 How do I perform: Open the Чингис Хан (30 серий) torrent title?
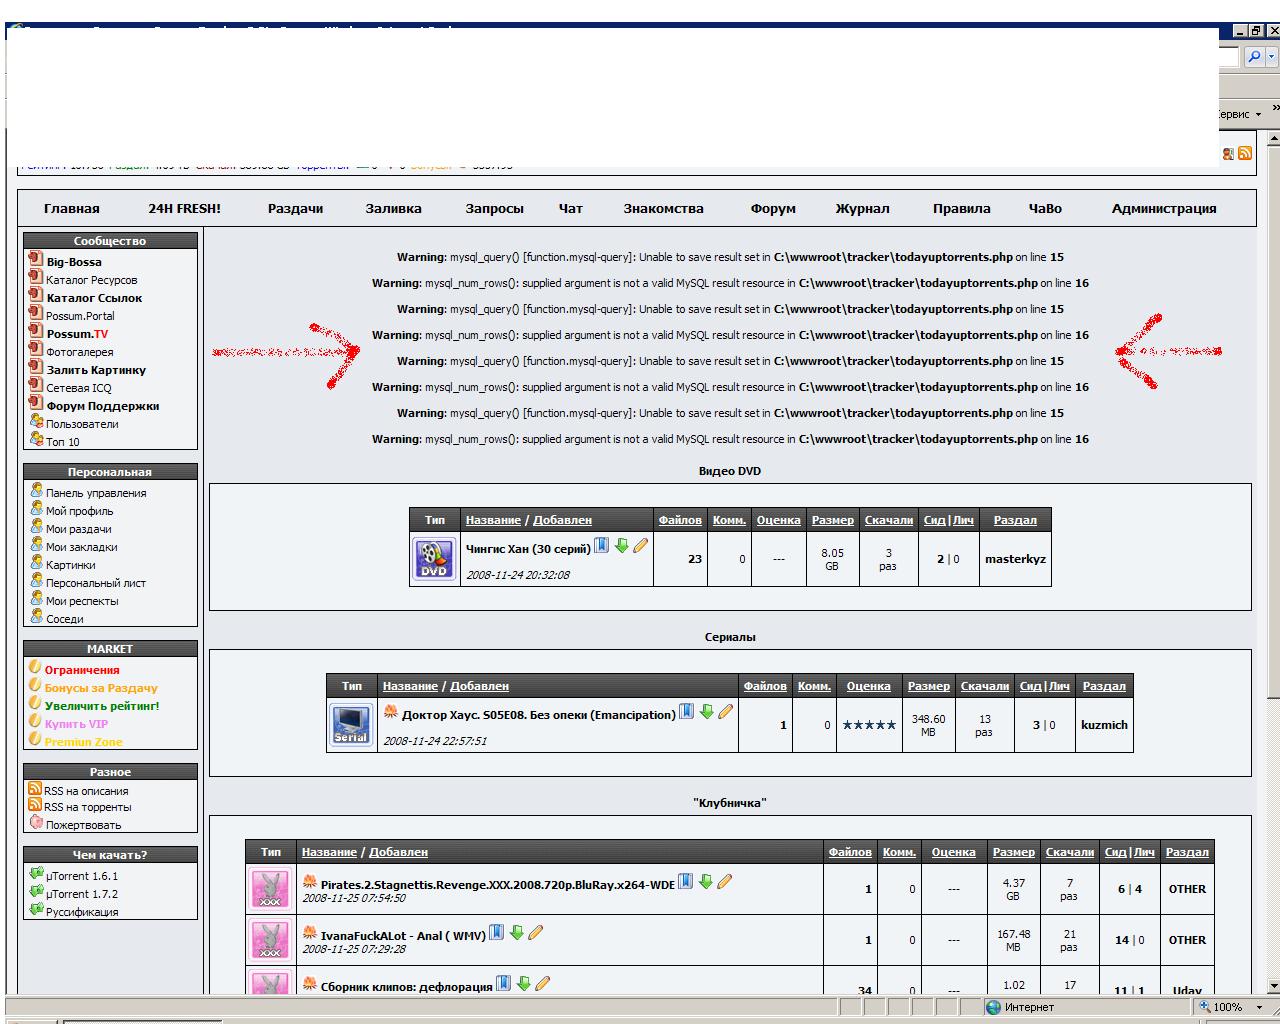pos(528,549)
